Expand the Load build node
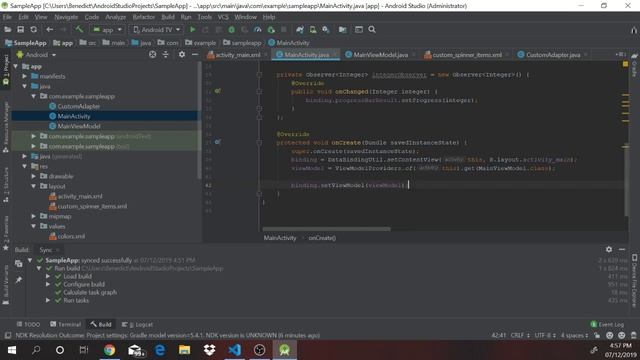The image size is (640, 360). tap(48, 276)
